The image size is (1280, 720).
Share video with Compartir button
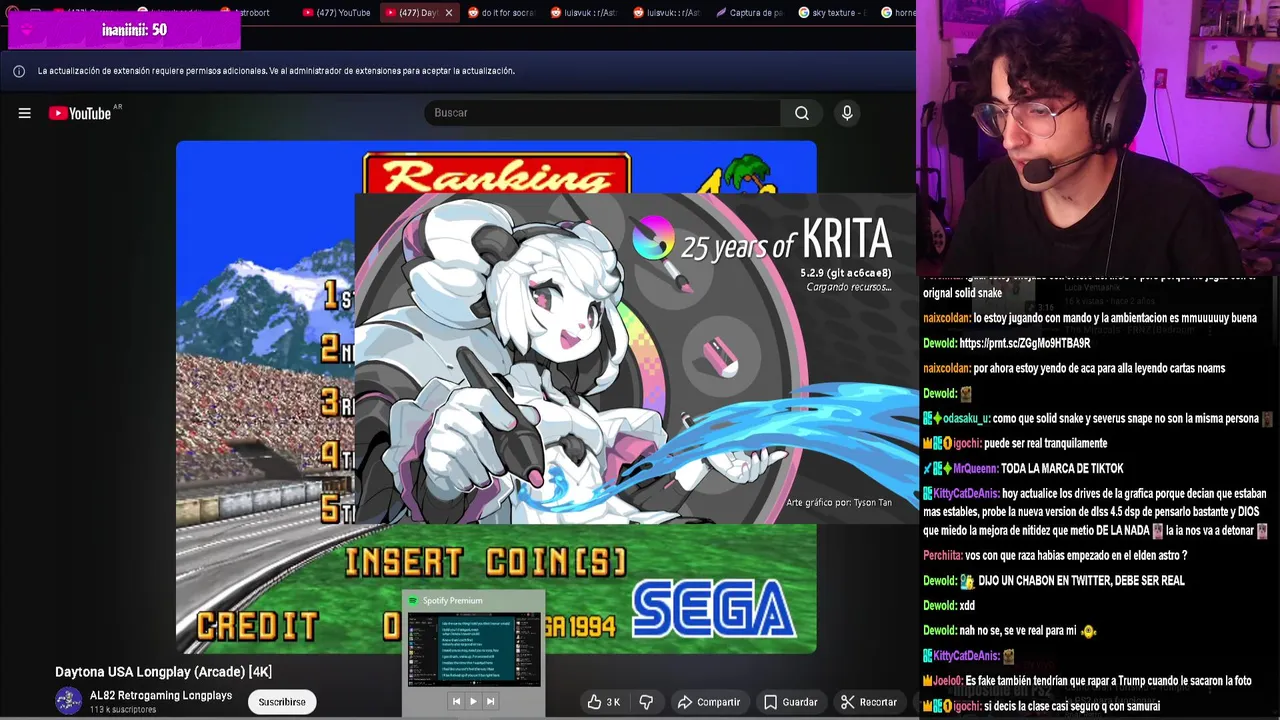point(709,702)
